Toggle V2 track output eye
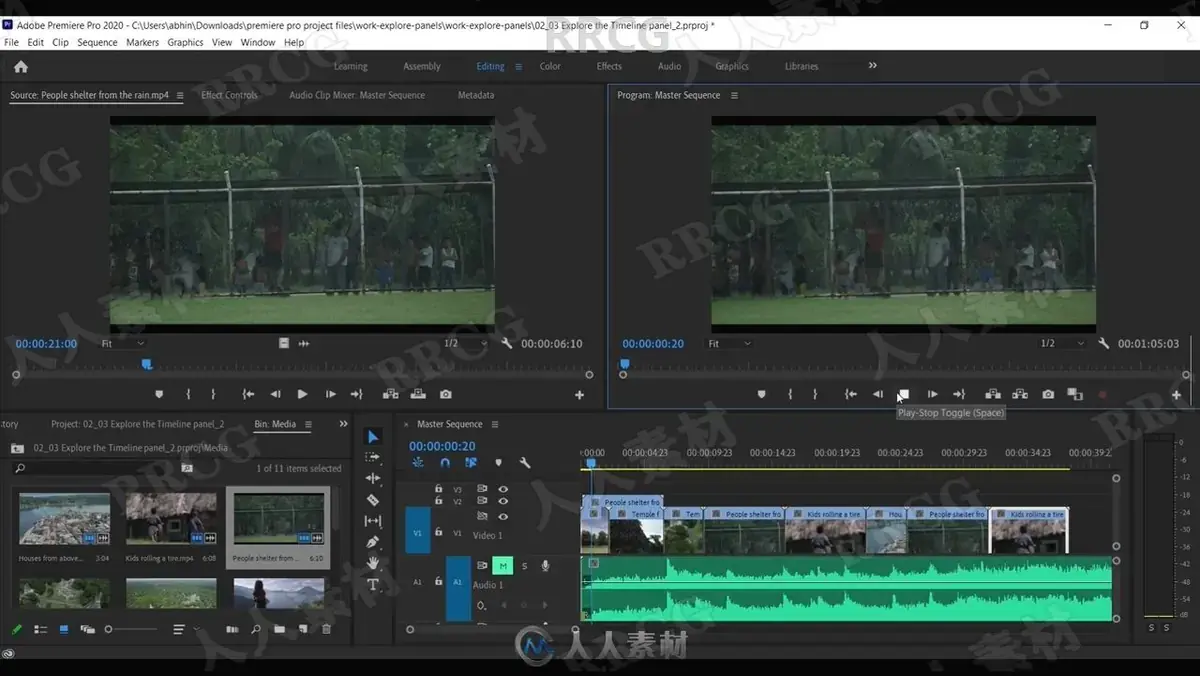Image resolution: width=1200 pixels, height=676 pixels. pyautogui.click(x=503, y=501)
